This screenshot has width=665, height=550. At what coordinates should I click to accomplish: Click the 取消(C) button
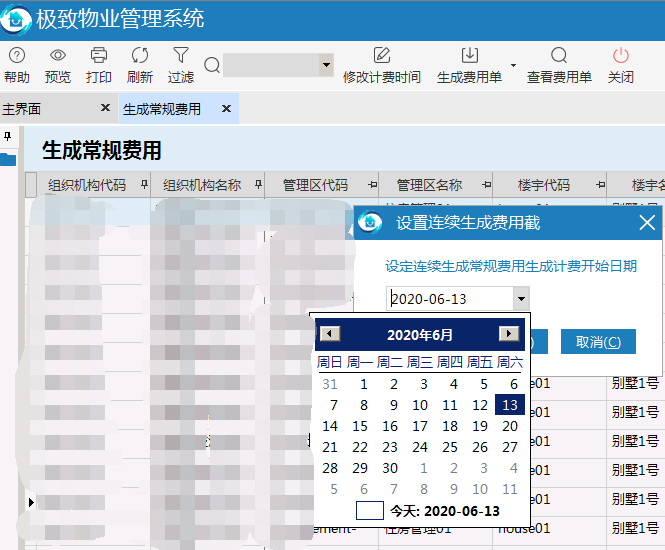tap(598, 341)
